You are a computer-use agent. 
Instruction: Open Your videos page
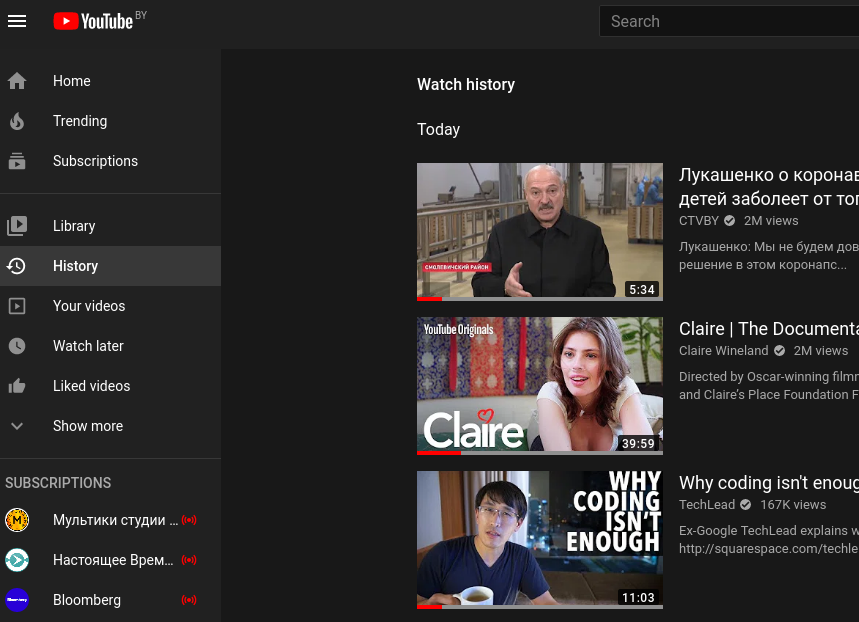[110, 306]
